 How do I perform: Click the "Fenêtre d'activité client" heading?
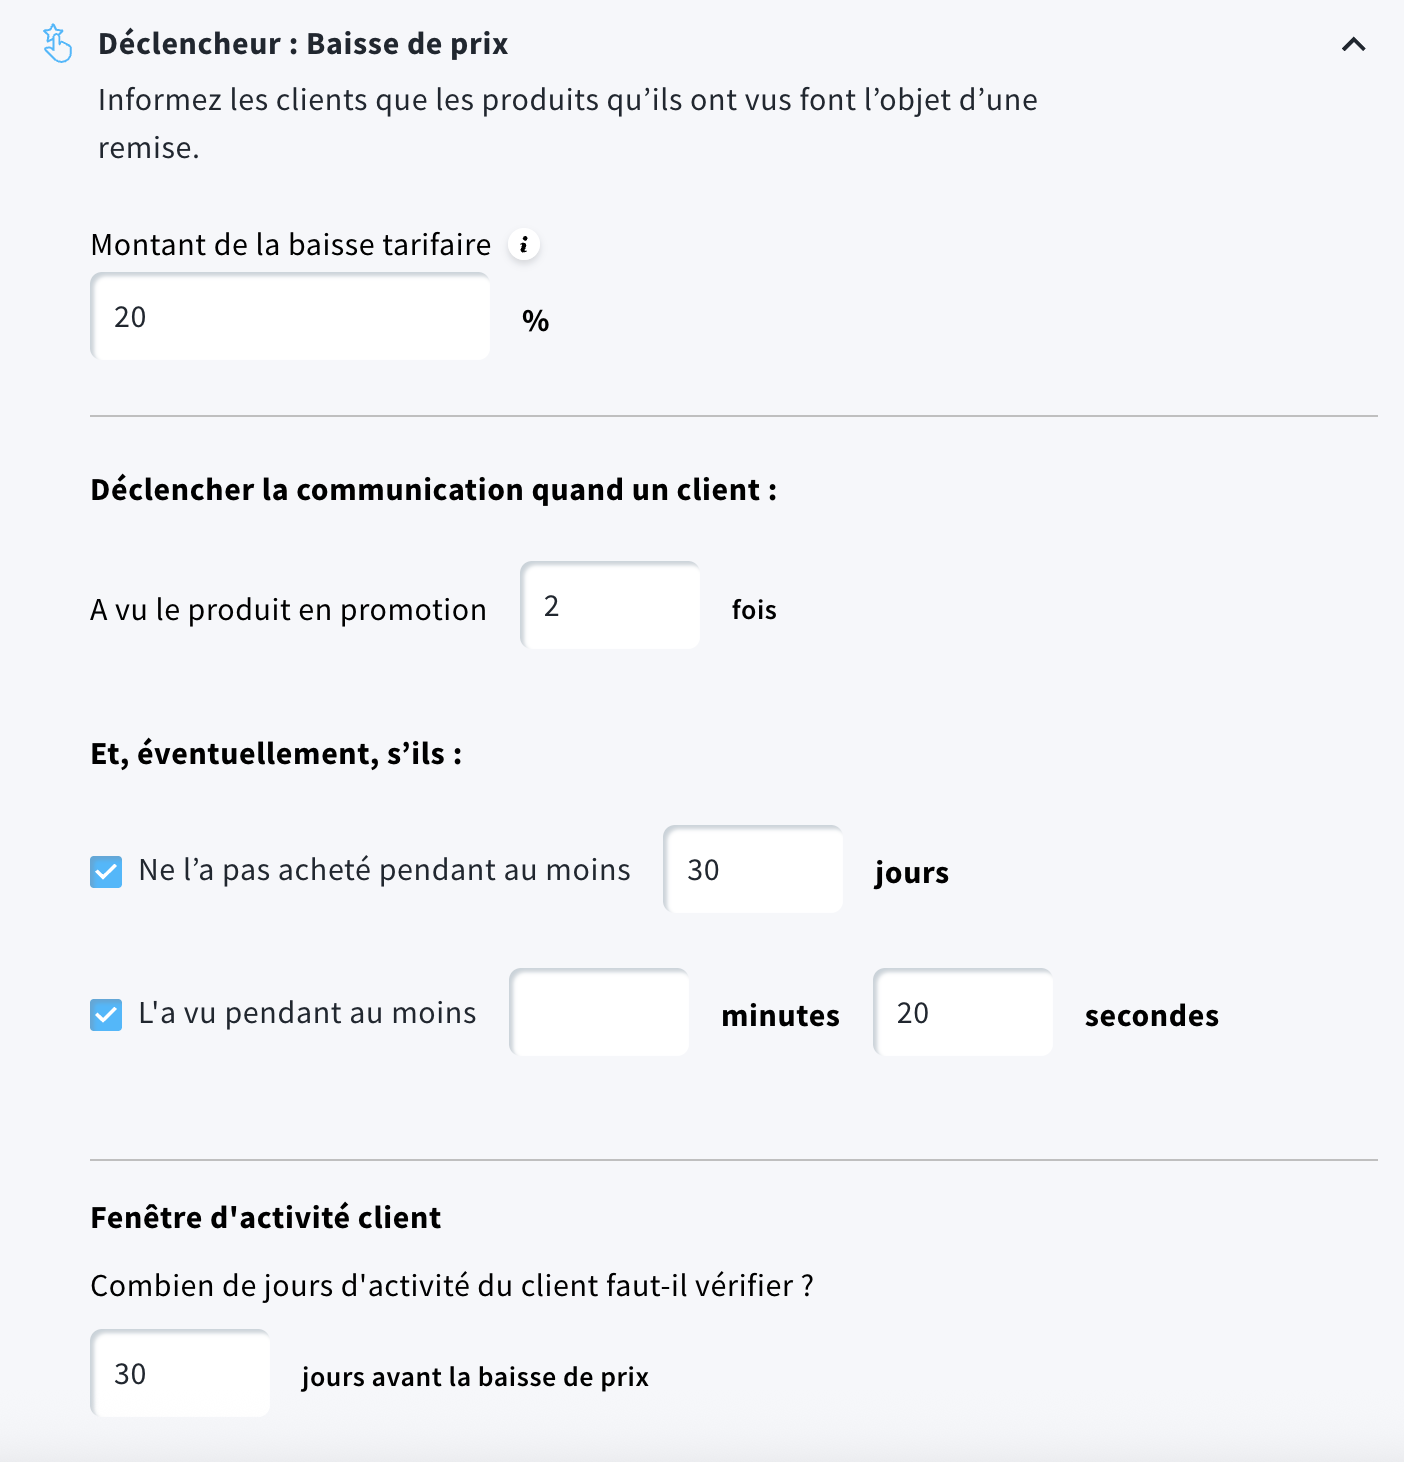[x=265, y=1217]
